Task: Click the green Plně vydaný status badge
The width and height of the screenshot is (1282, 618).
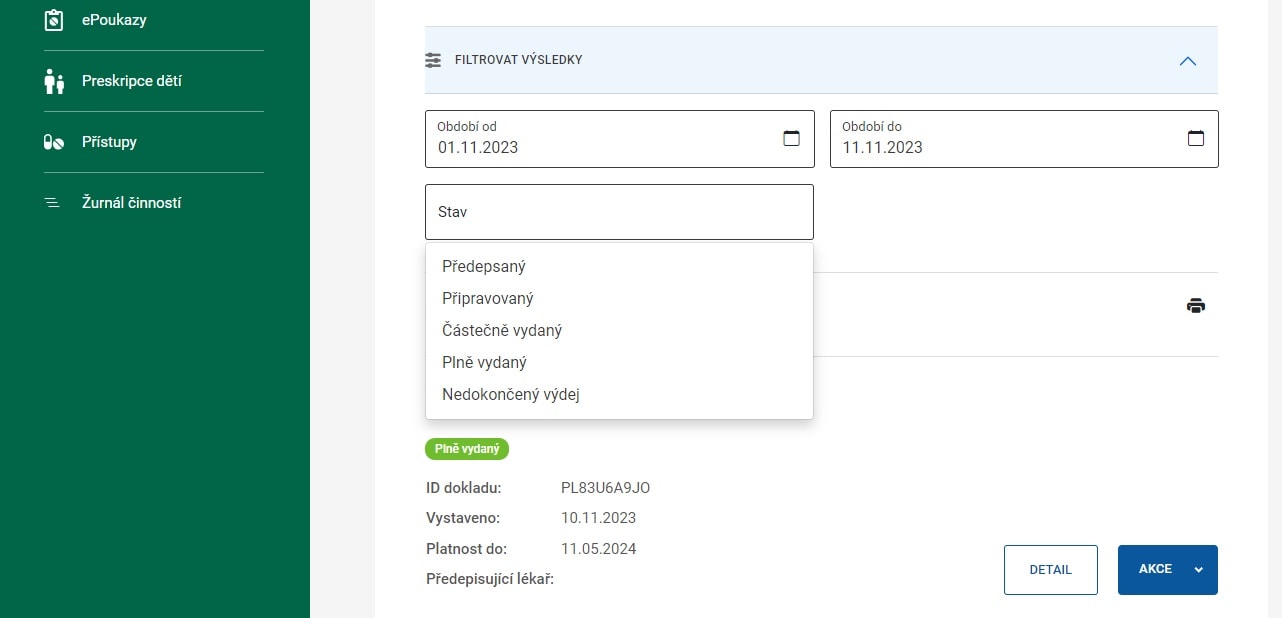Action: 467,450
